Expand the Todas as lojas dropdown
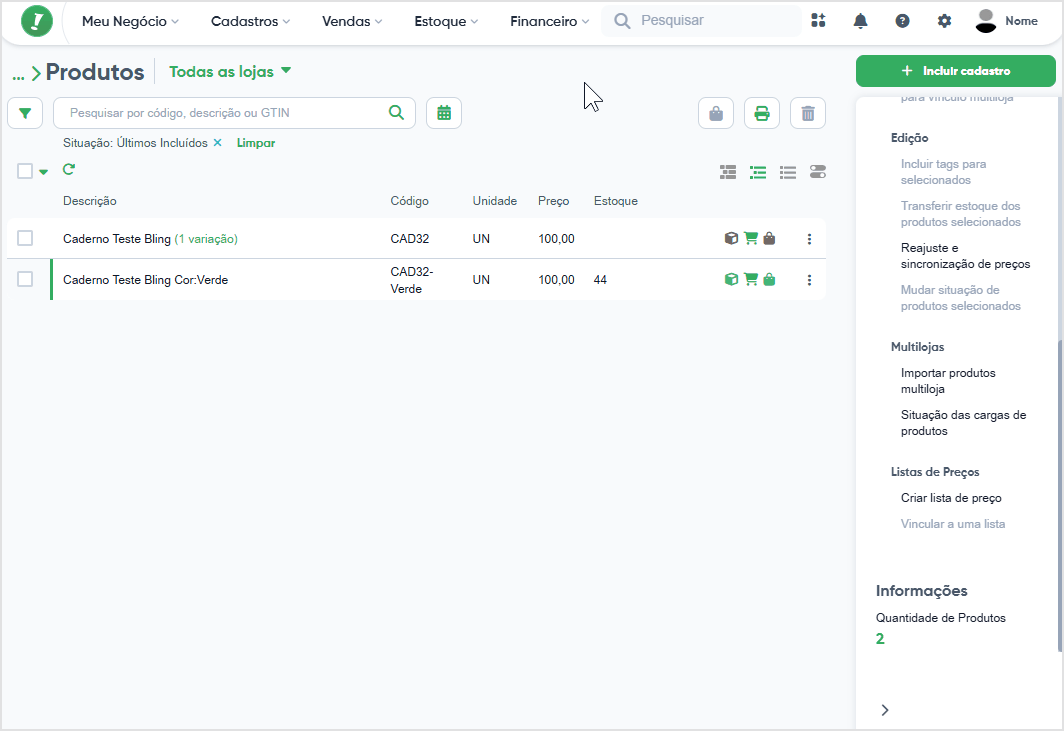The image size is (1064, 731). tap(230, 71)
